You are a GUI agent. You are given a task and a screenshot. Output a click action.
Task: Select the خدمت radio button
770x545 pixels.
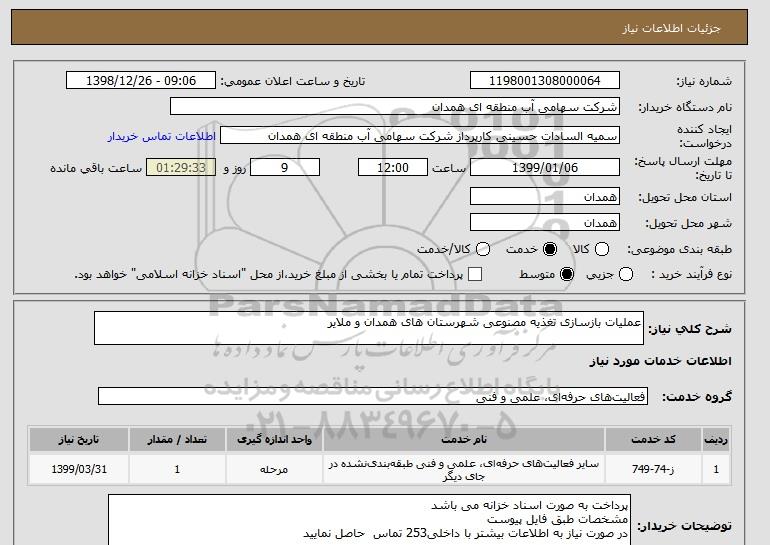click(550, 249)
